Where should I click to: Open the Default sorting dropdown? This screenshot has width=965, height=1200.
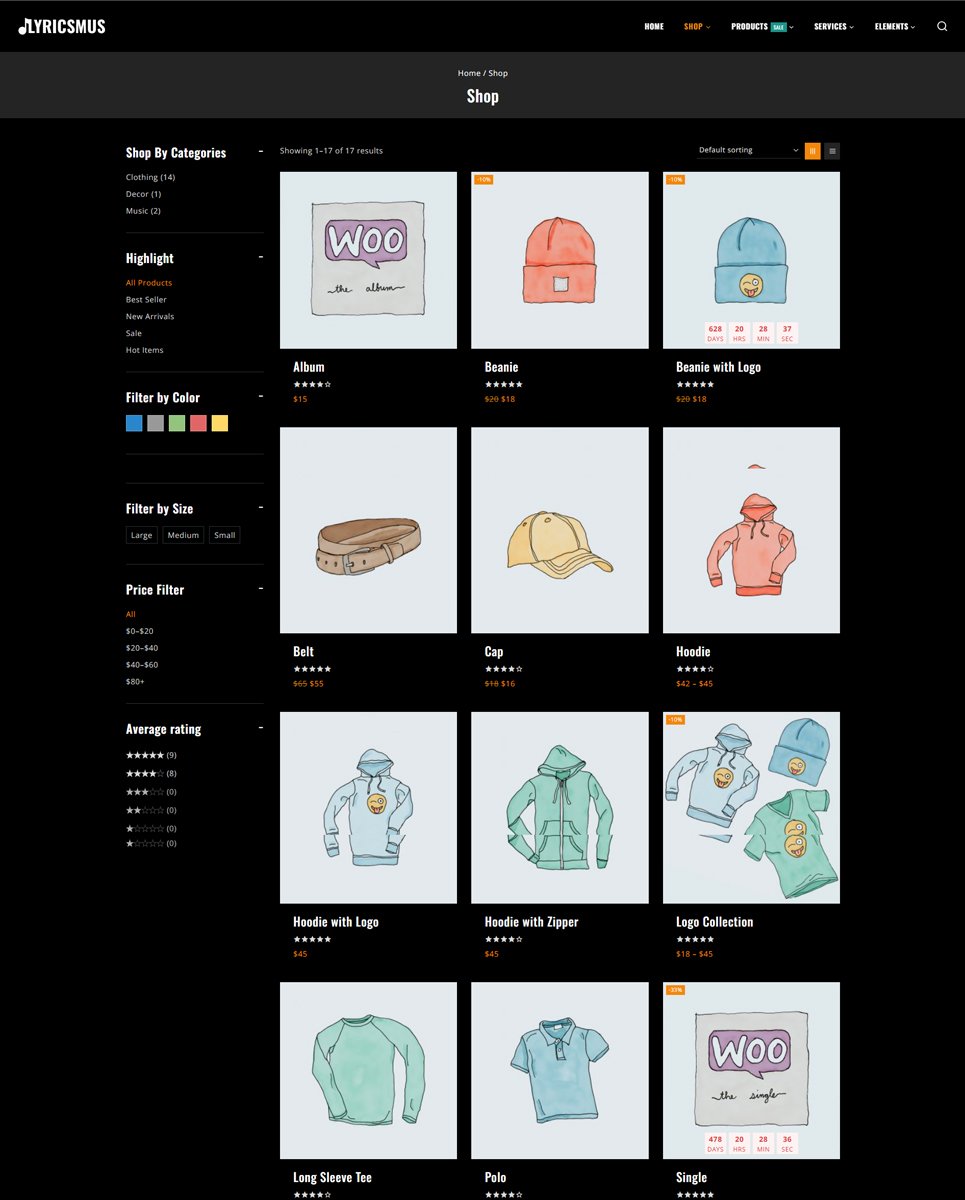coord(748,150)
